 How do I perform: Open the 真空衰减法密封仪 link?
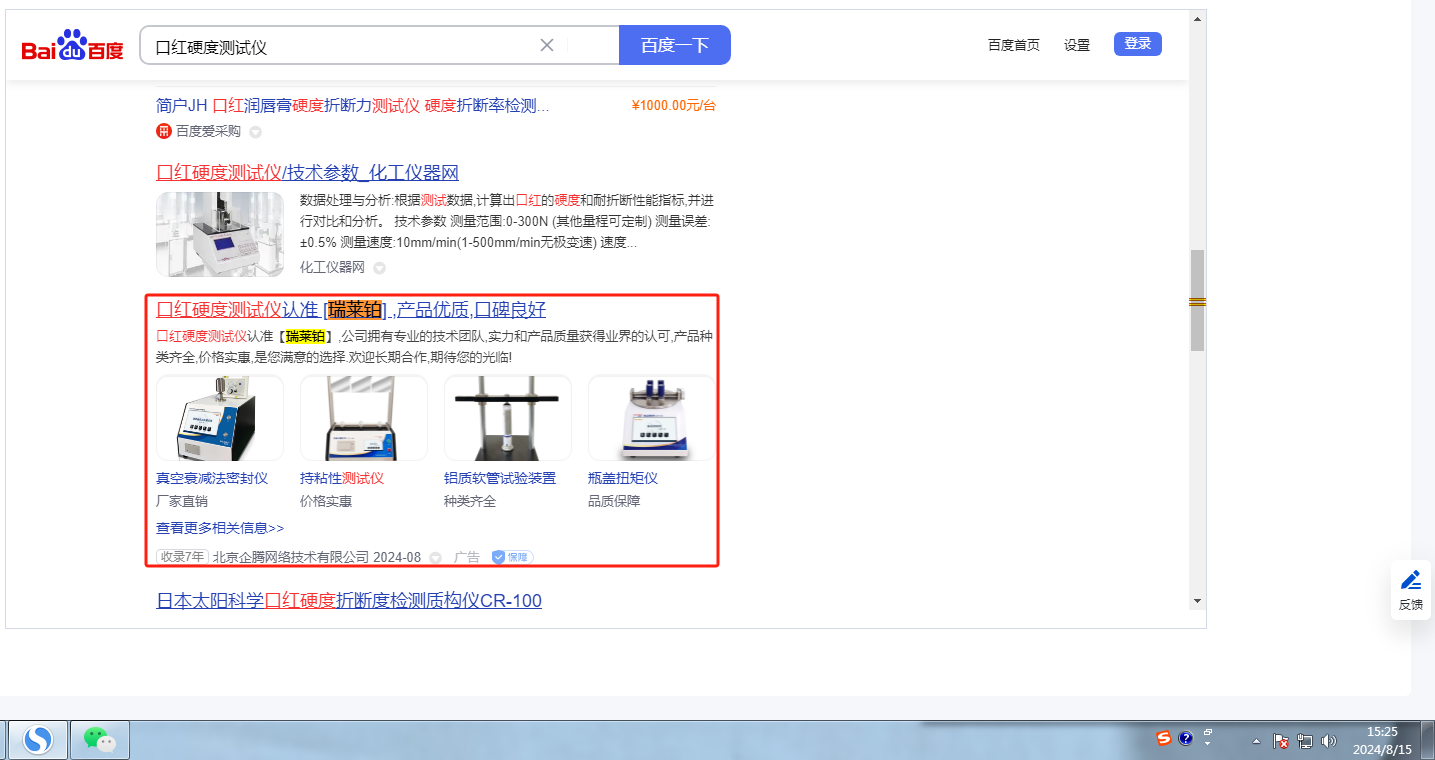pyautogui.click(x=212, y=478)
